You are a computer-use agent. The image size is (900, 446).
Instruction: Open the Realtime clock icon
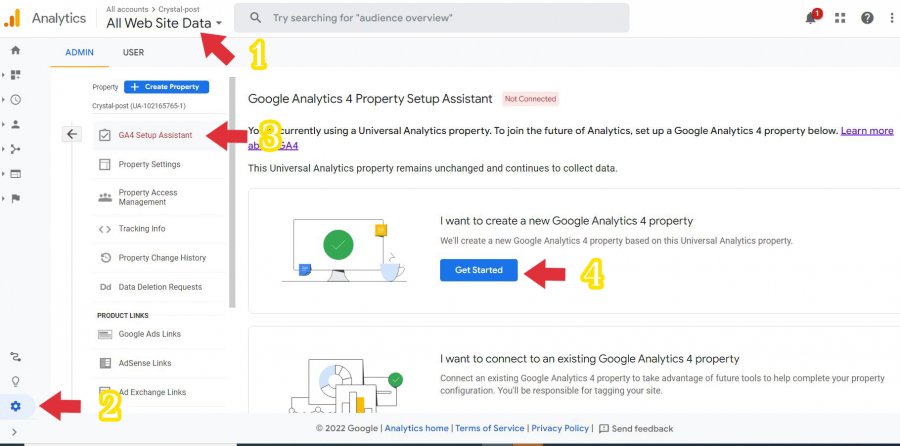pos(16,99)
